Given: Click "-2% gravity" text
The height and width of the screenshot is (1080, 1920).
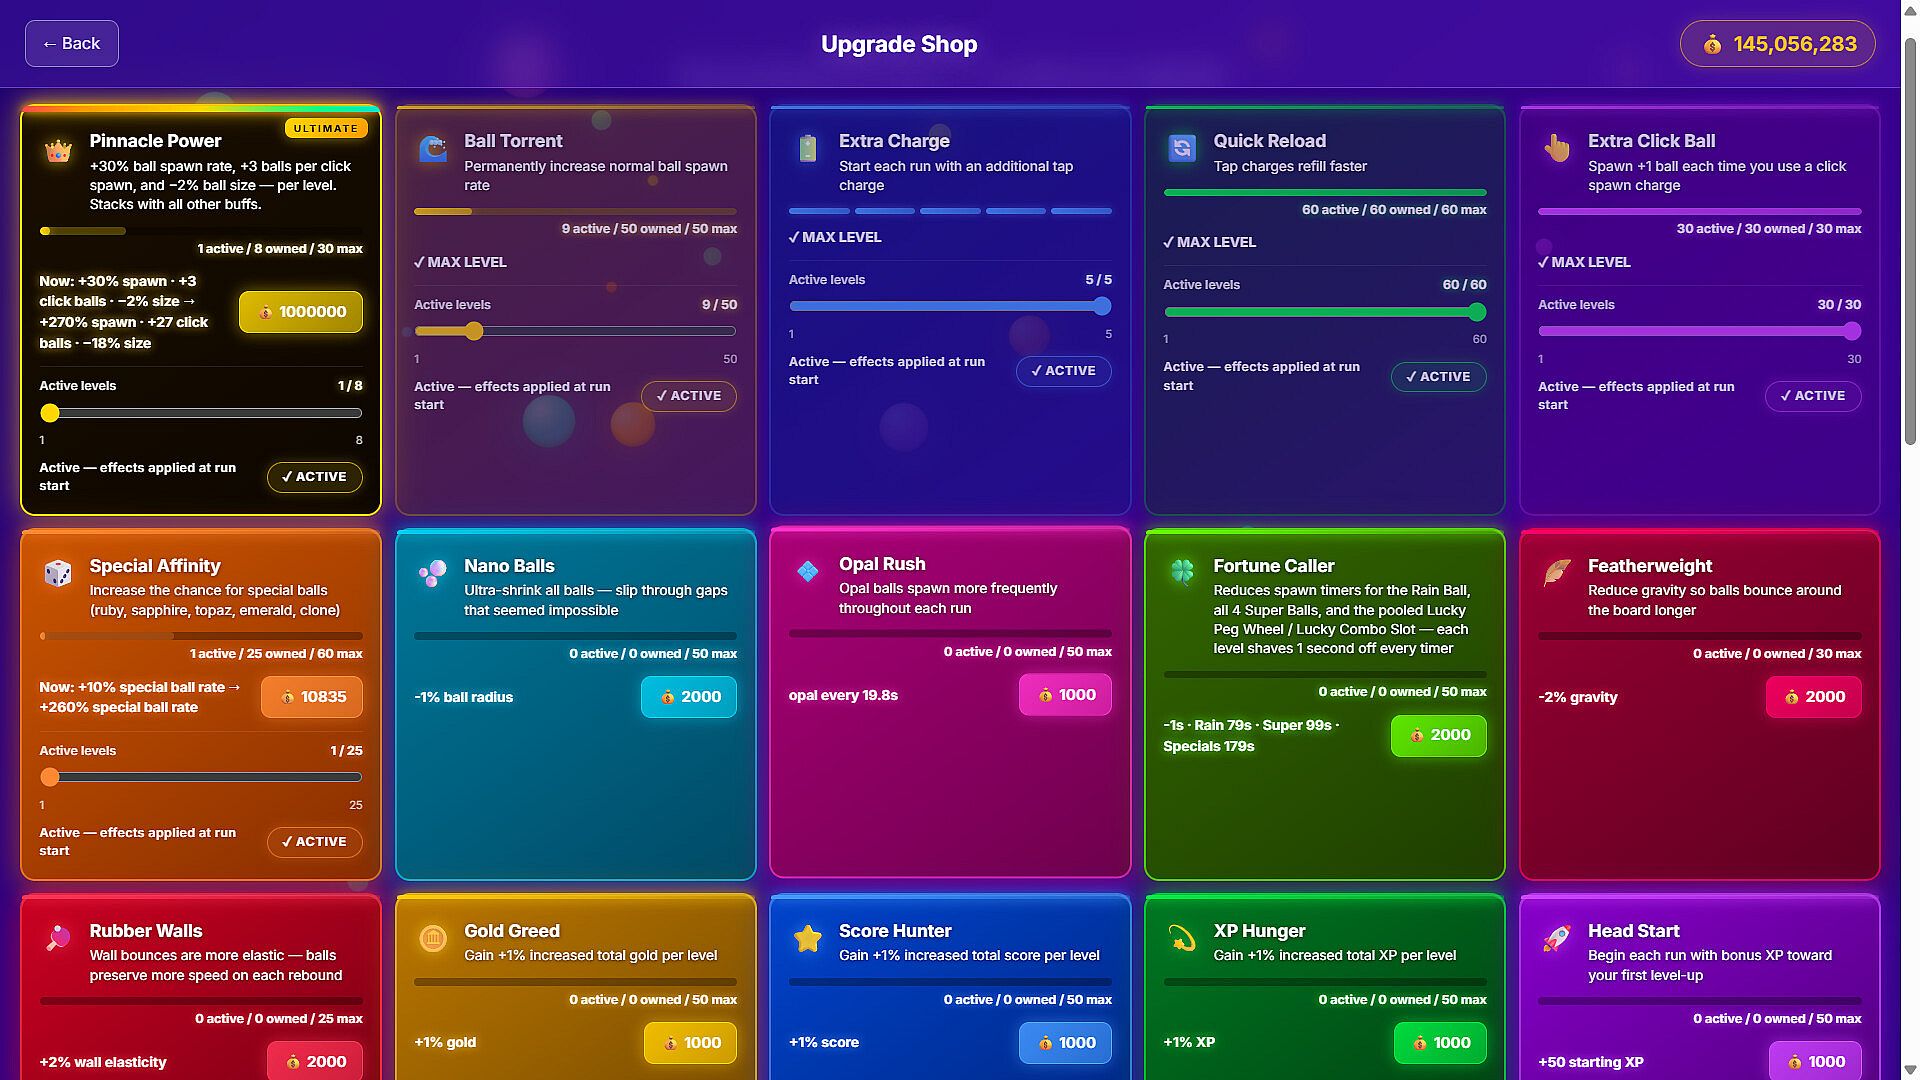Looking at the screenshot, I should click(1577, 697).
